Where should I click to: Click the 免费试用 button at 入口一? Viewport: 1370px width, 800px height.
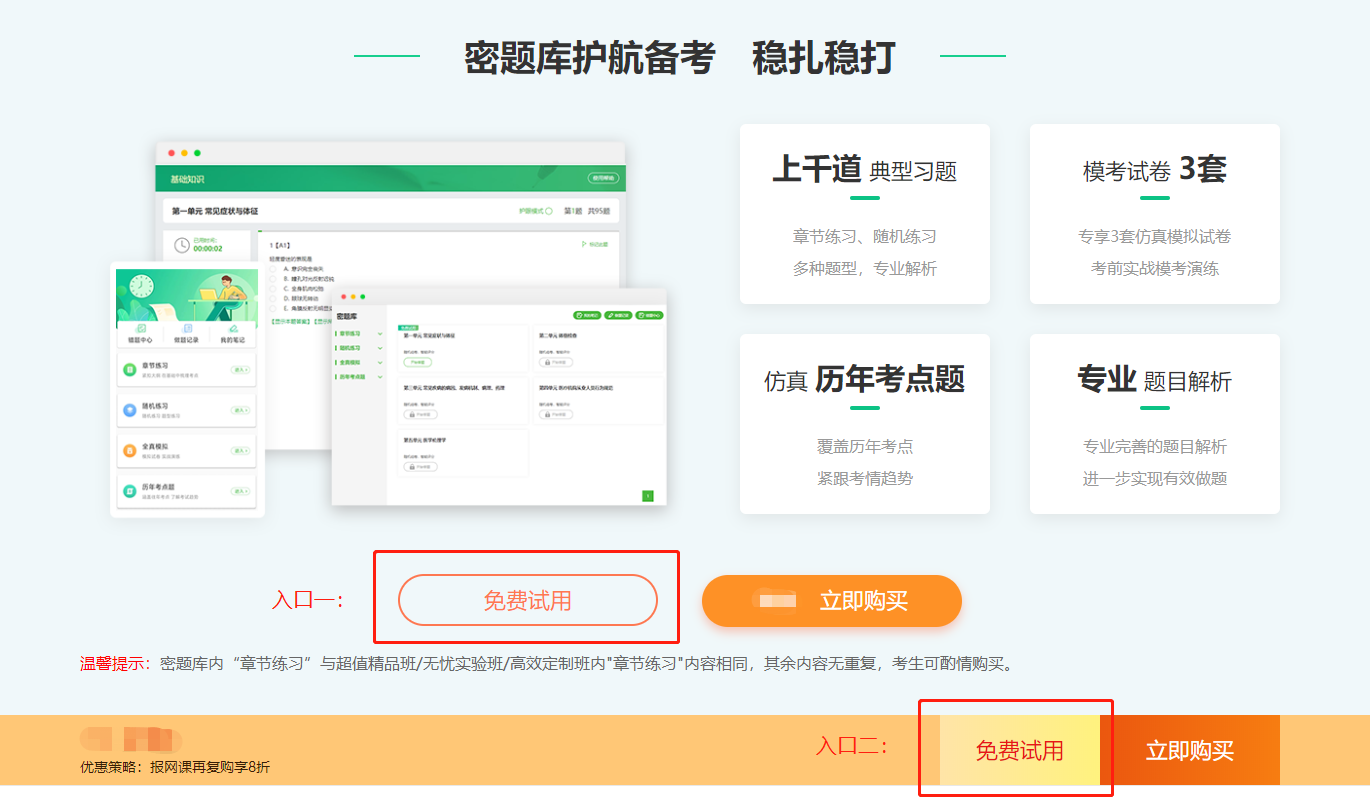[527, 600]
